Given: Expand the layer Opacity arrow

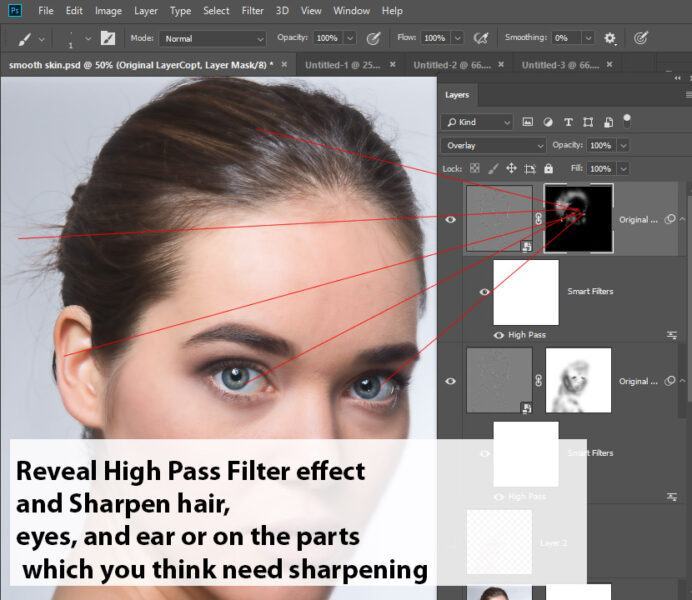Looking at the screenshot, I should [x=624, y=145].
